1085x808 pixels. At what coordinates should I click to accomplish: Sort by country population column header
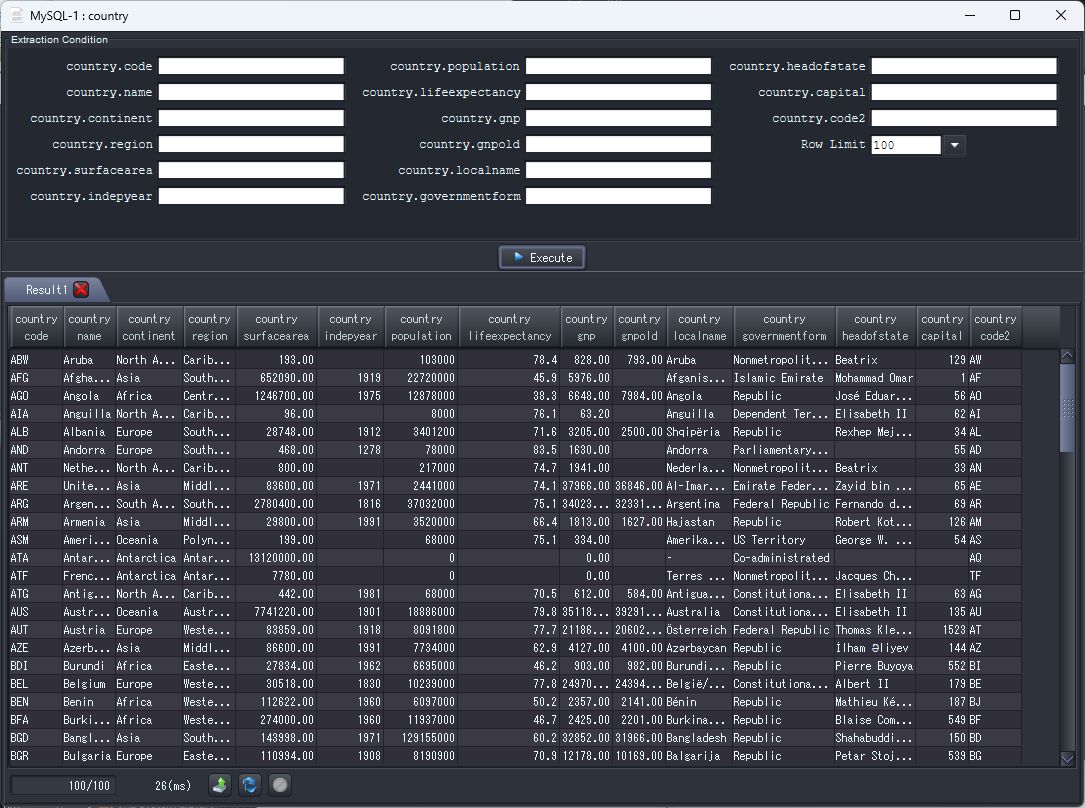tap(421, 327)
